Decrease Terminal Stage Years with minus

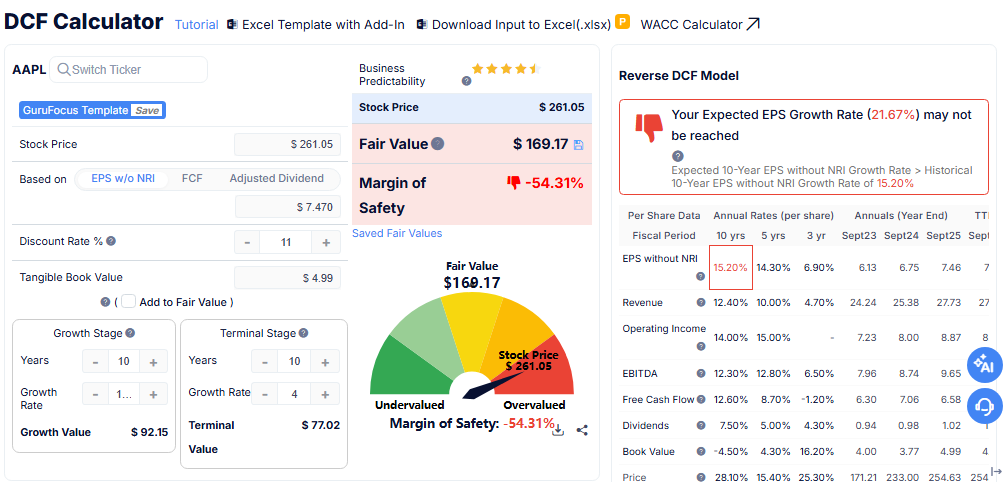(x=264, y=362)
